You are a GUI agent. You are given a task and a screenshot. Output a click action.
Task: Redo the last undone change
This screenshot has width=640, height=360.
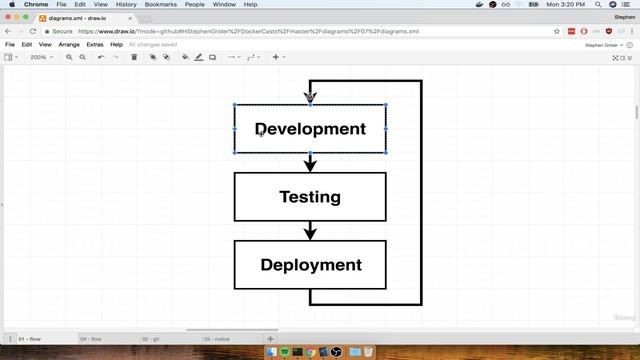116,58
